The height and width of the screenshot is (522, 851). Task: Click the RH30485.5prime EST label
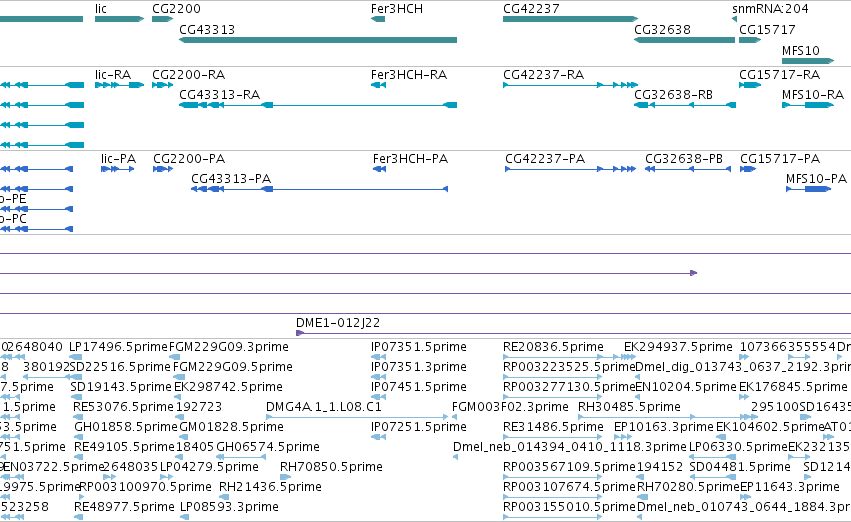pyautogui.click(x=629, y=406)
